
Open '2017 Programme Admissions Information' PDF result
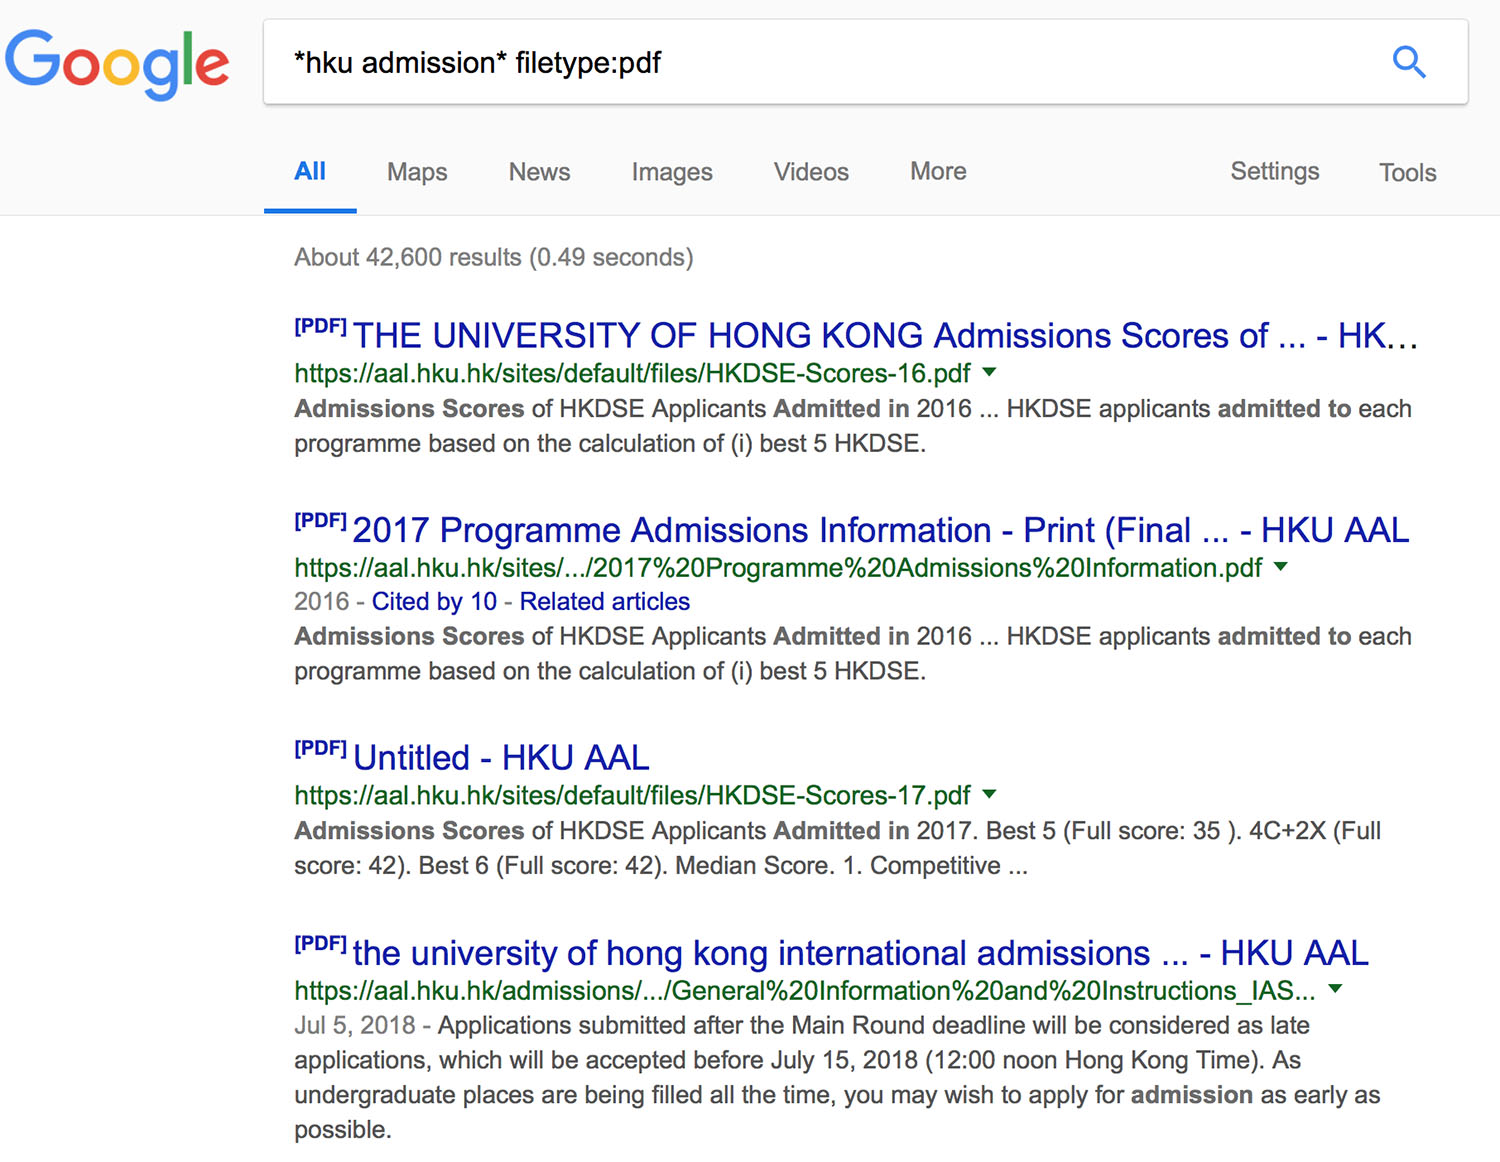tap(880, 530)
